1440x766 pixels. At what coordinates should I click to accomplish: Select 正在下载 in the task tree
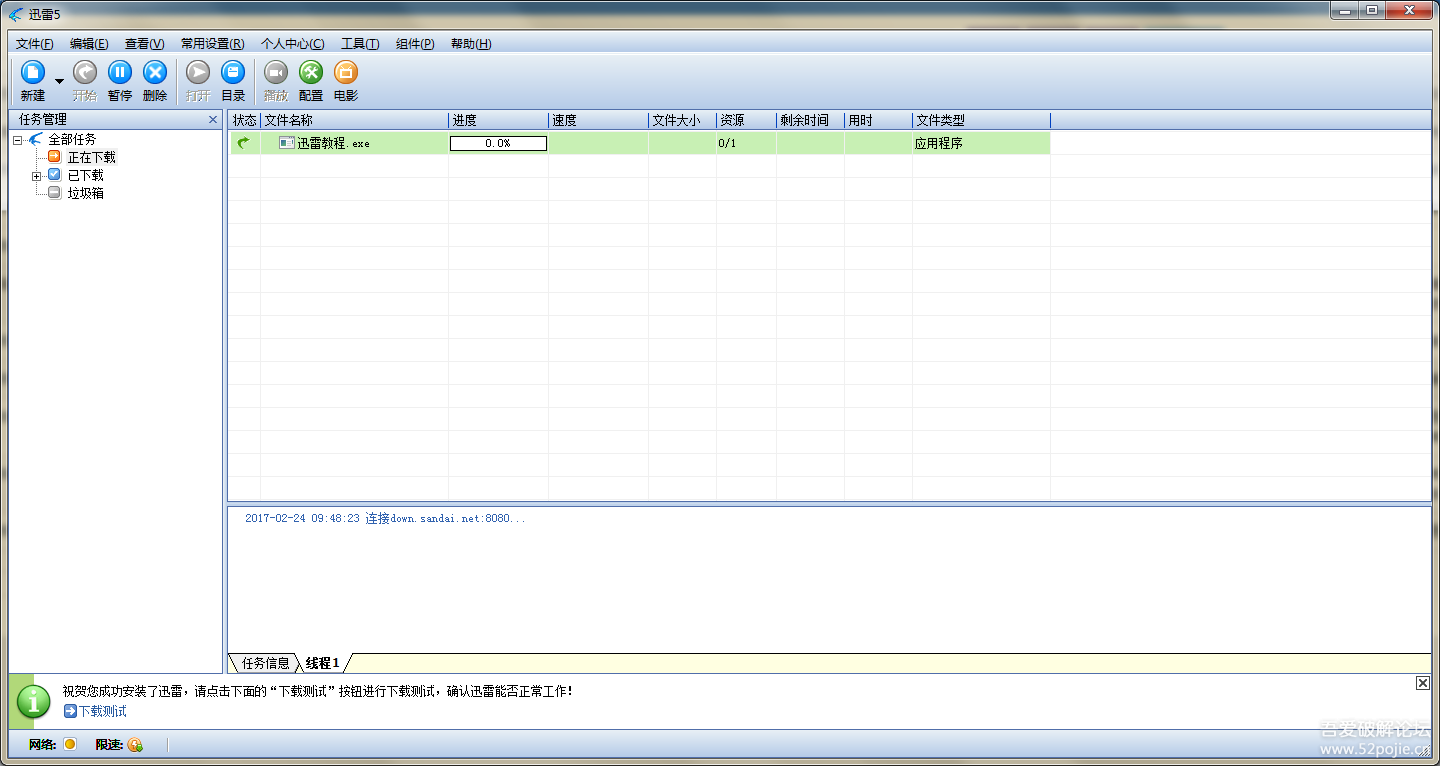pyautogui.click(x=91, y=158)
